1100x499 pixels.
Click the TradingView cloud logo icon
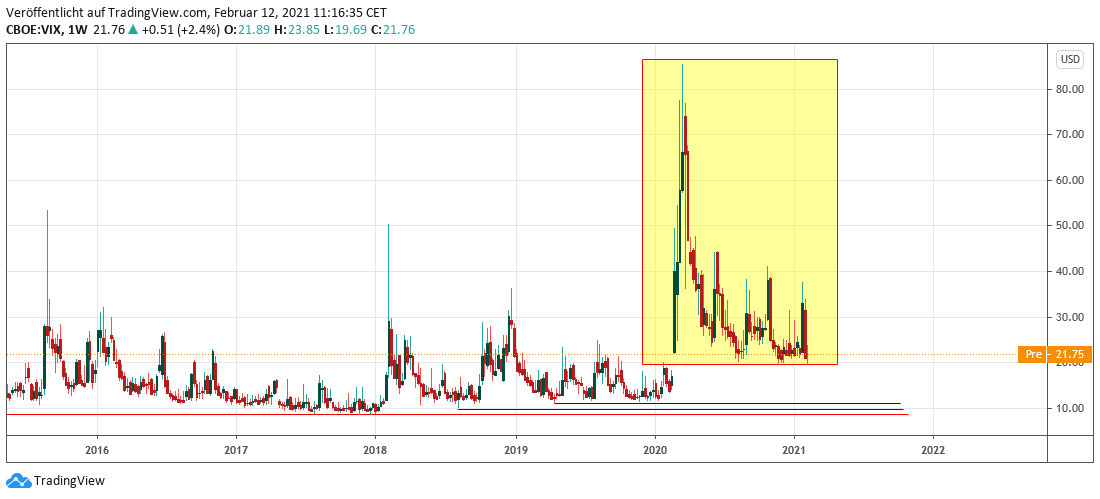18,481
